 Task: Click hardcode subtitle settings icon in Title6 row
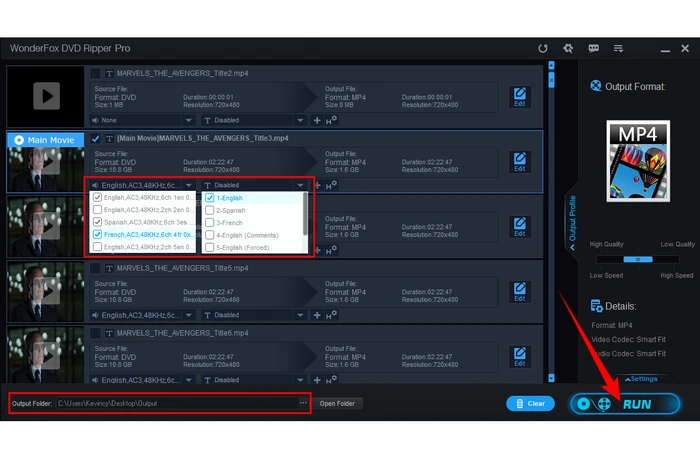click(x=331, y=380)
